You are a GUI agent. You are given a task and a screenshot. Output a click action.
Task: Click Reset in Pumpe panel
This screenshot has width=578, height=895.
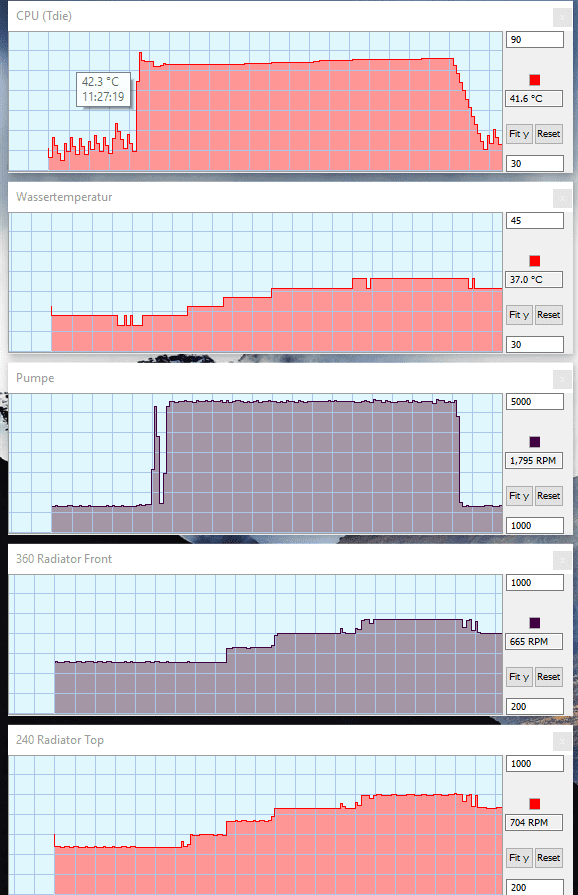(549, 496)
